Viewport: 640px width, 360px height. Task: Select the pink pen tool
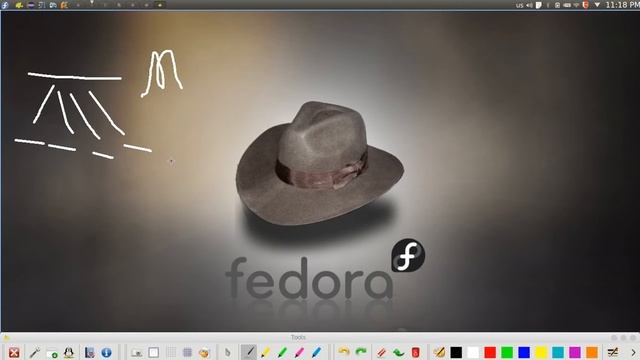299,352
